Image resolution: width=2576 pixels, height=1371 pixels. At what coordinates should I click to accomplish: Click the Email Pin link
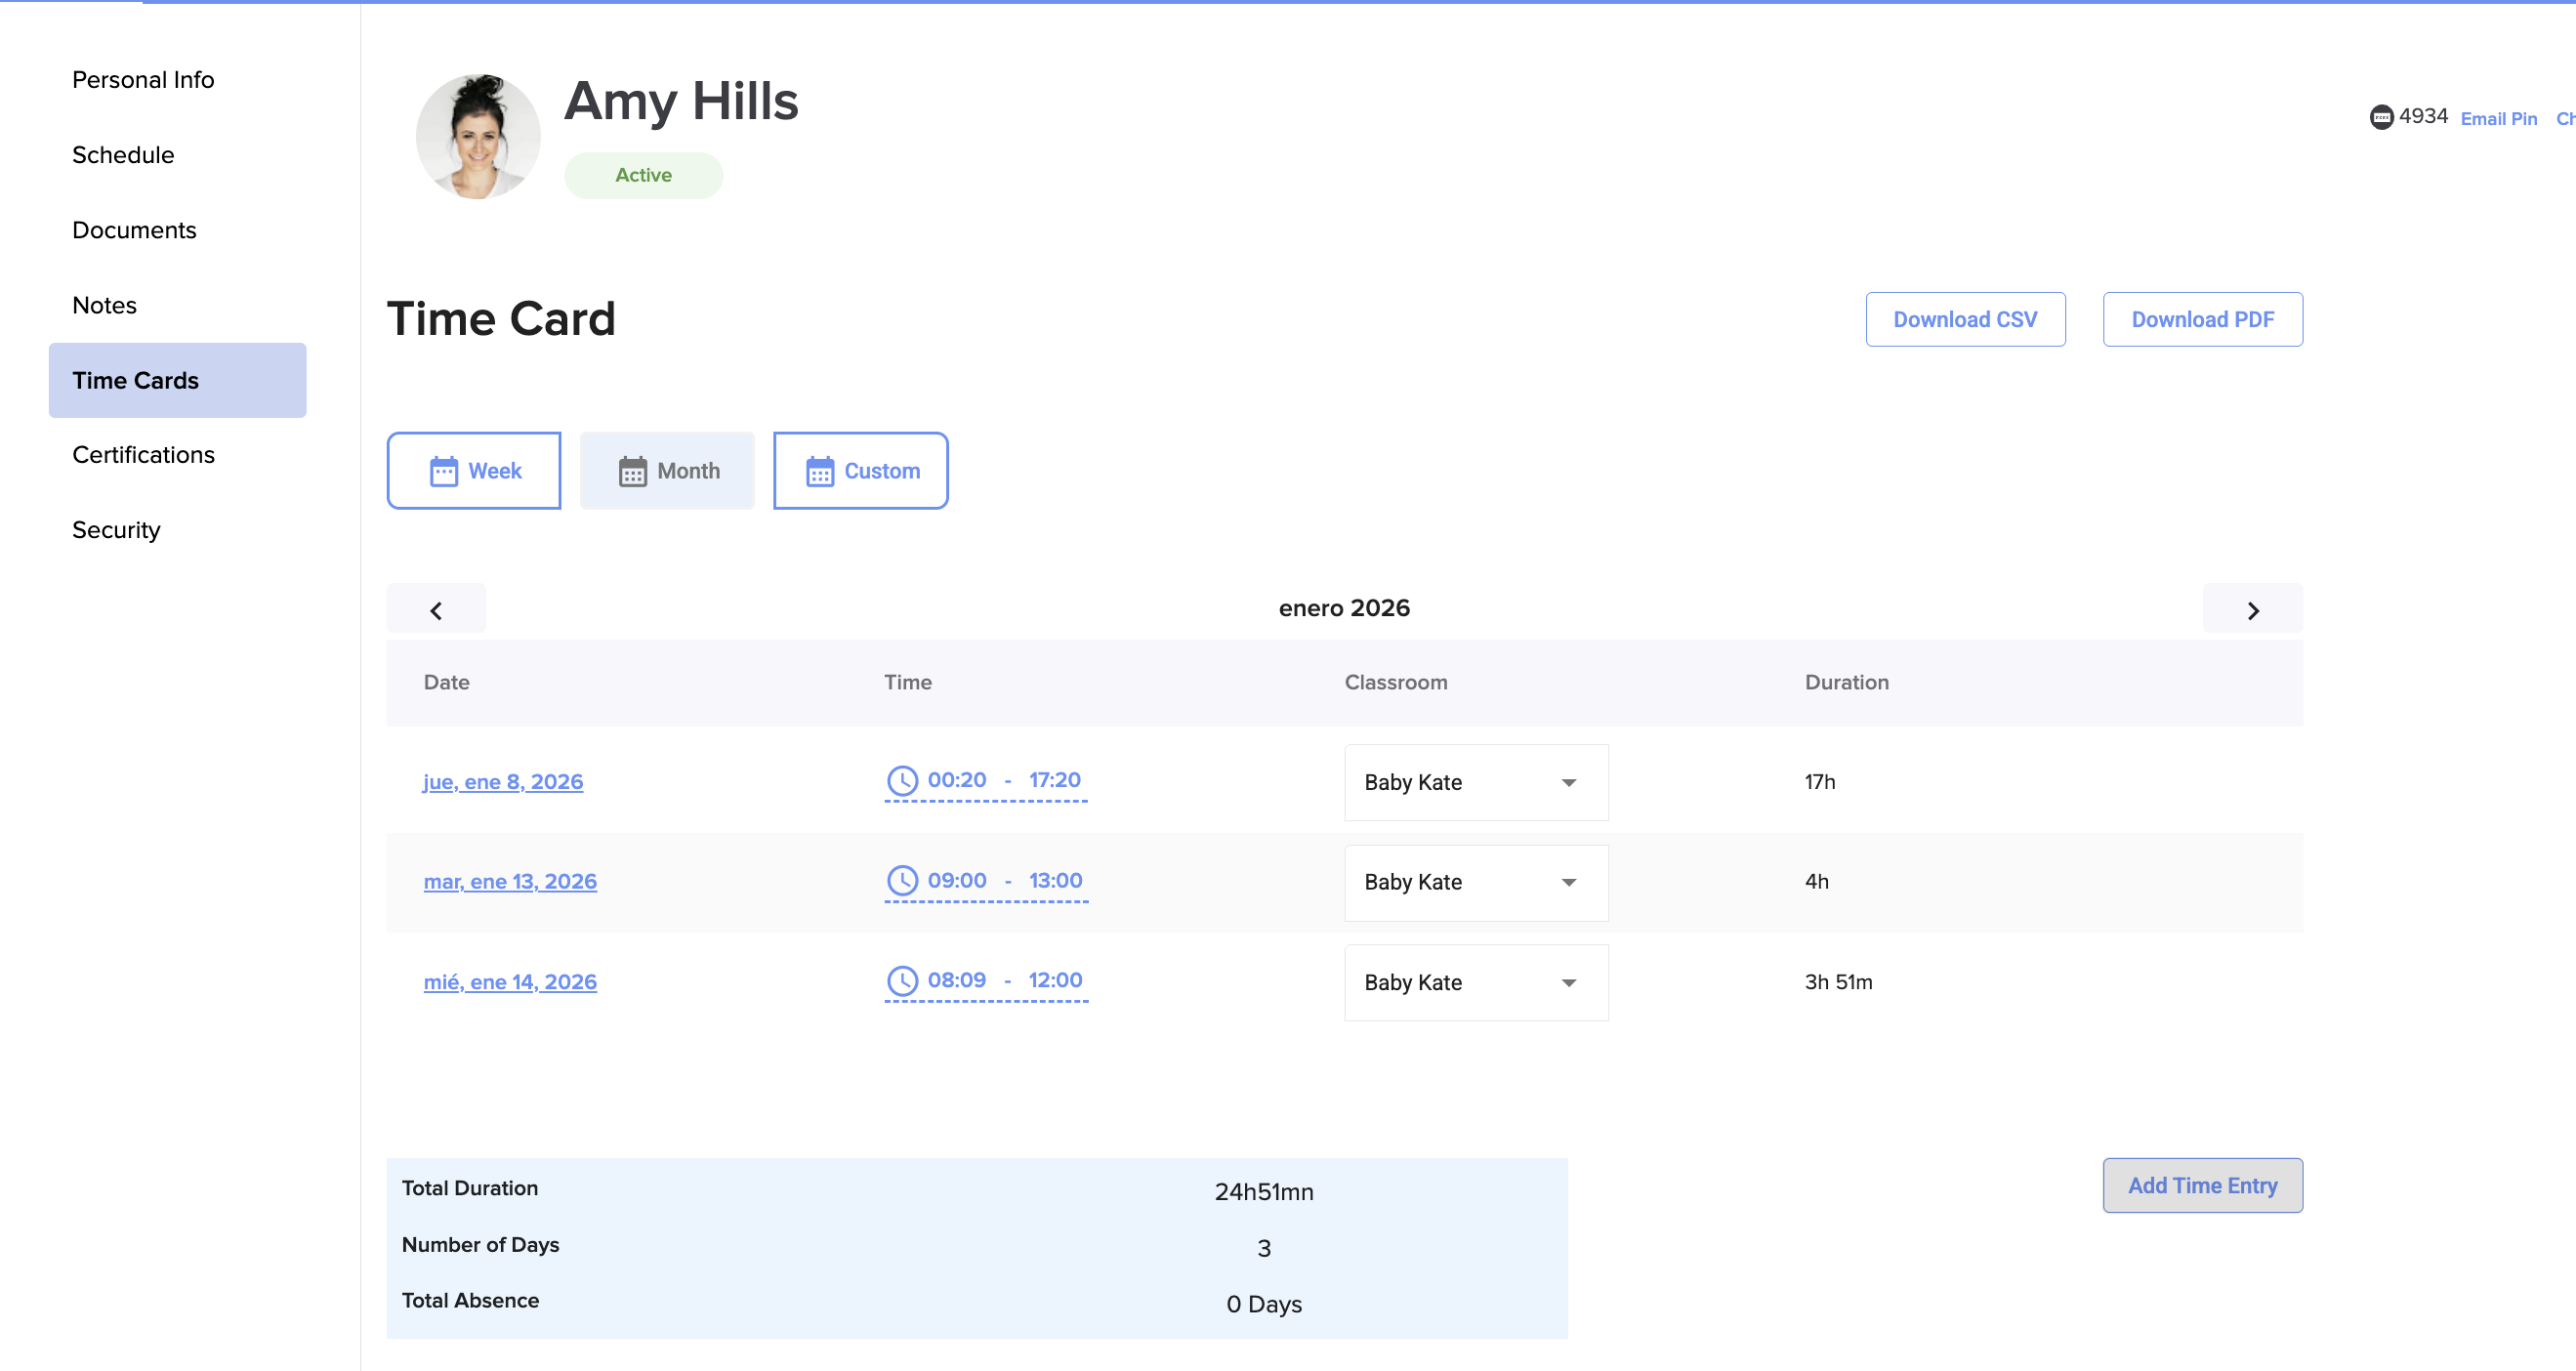pos(2497,119)
